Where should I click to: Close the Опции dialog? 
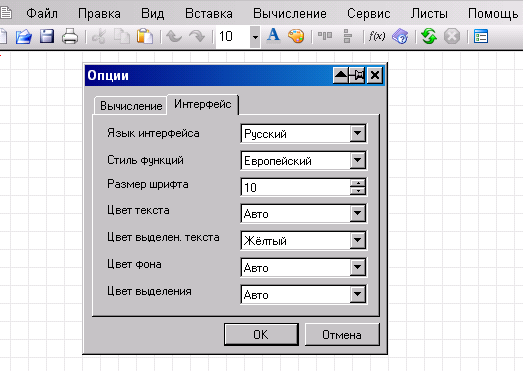375,75
